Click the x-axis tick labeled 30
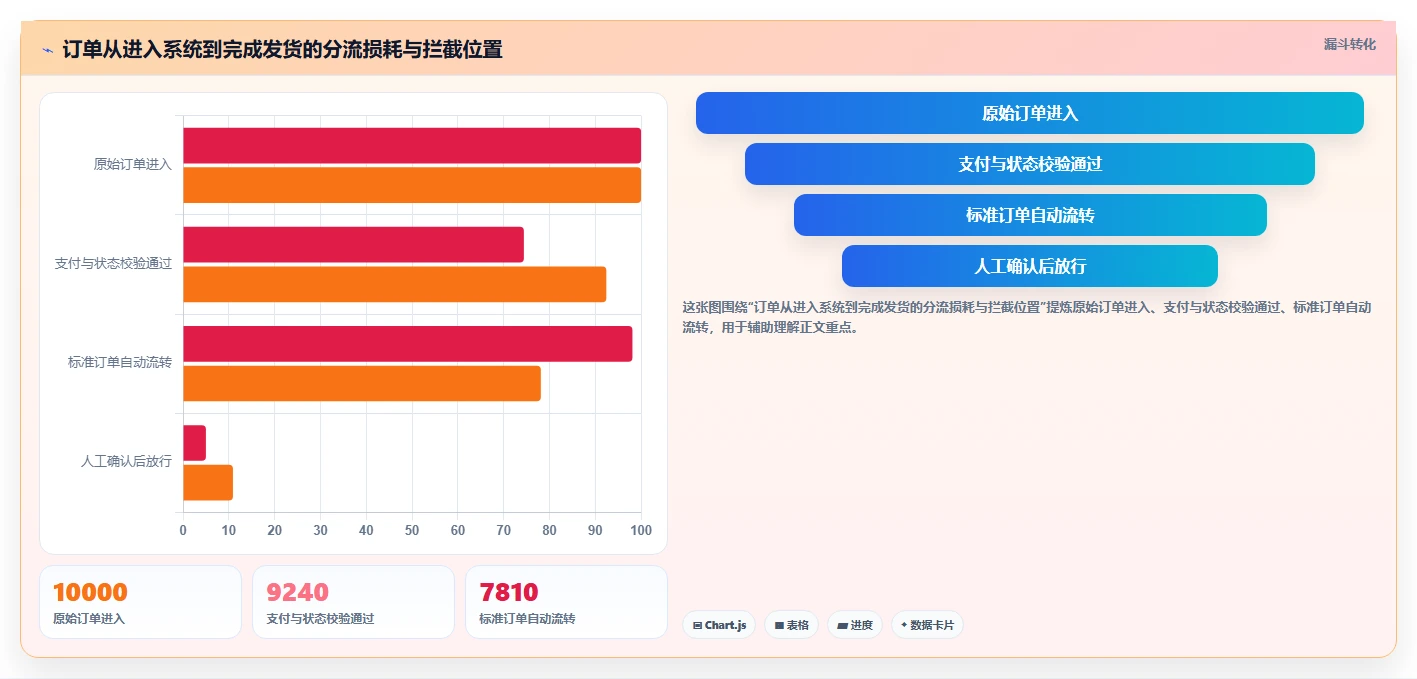The width and height of the screenshot is (1417, 679). pyautogui.click(x=320, y=531)
